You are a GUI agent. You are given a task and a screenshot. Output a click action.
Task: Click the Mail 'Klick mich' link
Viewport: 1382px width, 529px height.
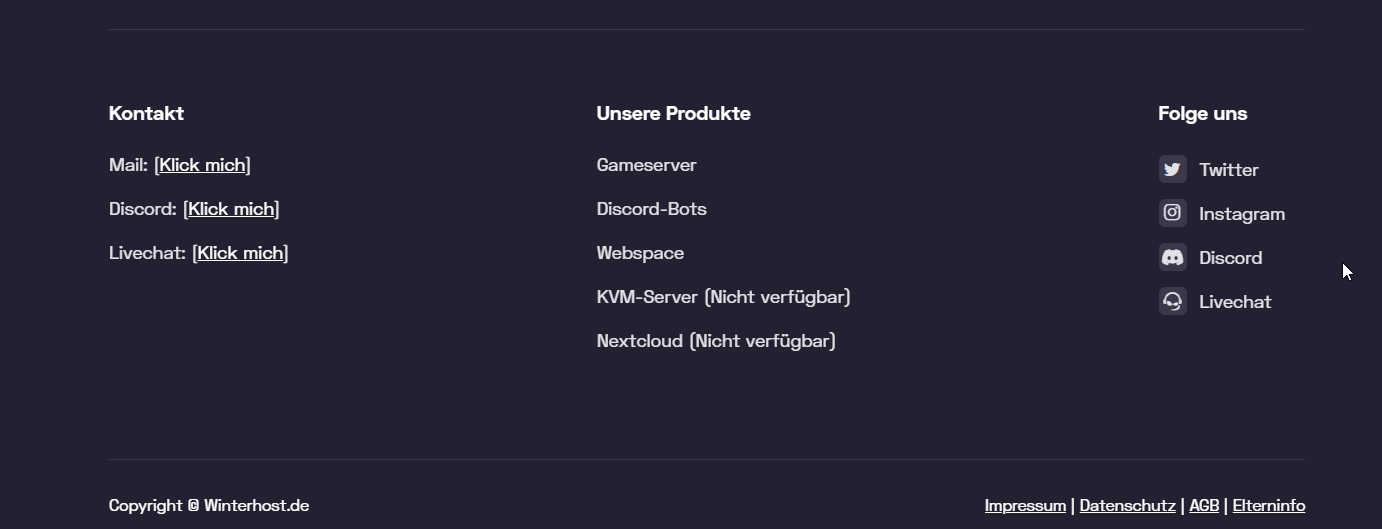(202, 165)
